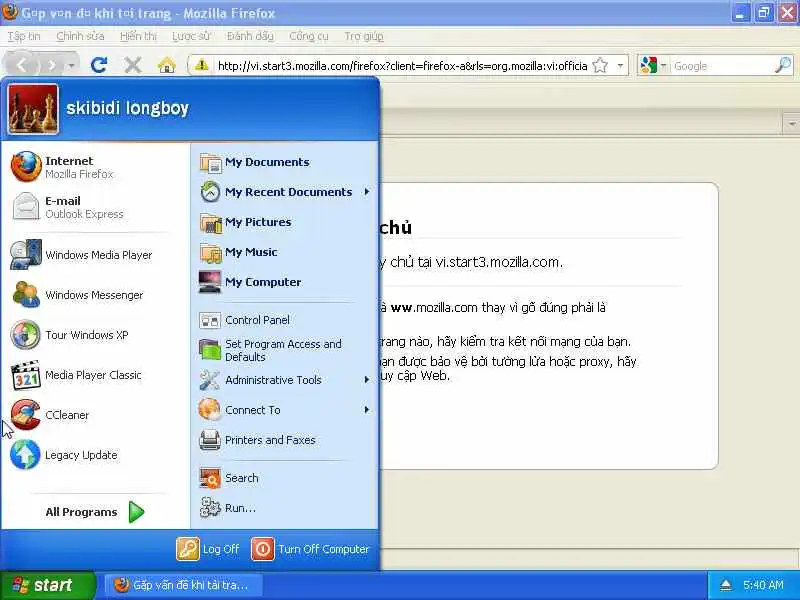This screenshot has height=600, width=800.
Task: Click Log Off button
Action: (x=208, y=549)
